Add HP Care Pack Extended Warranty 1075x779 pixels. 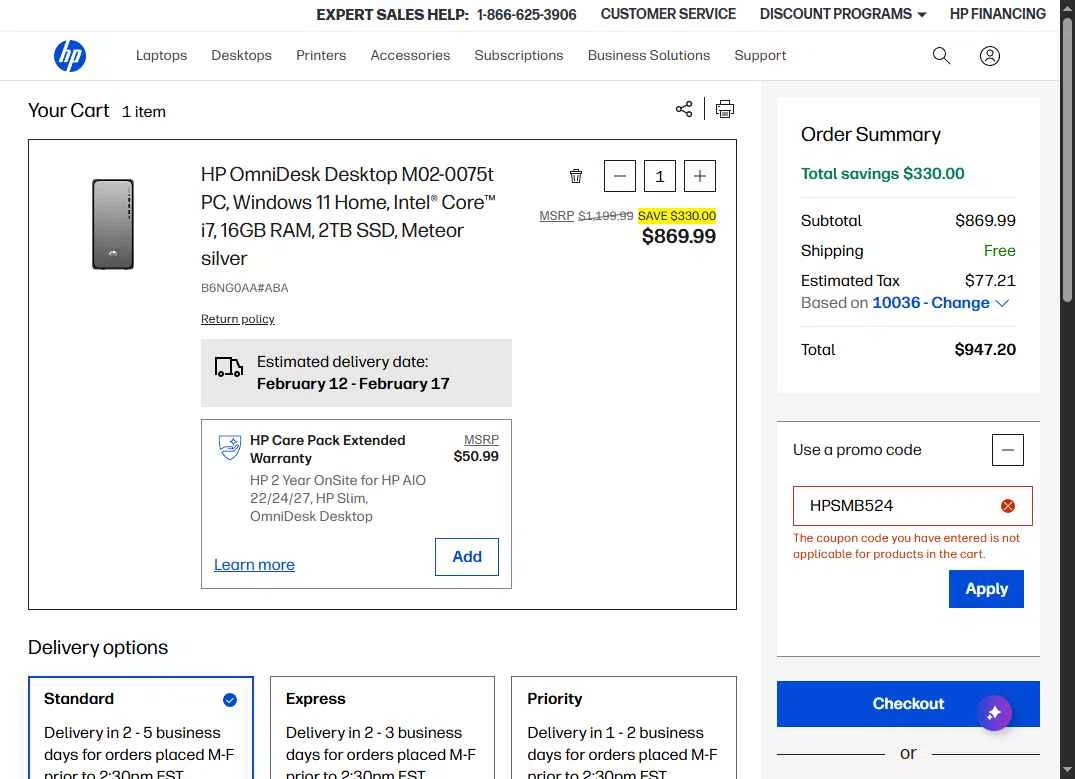tap(467, 557)
